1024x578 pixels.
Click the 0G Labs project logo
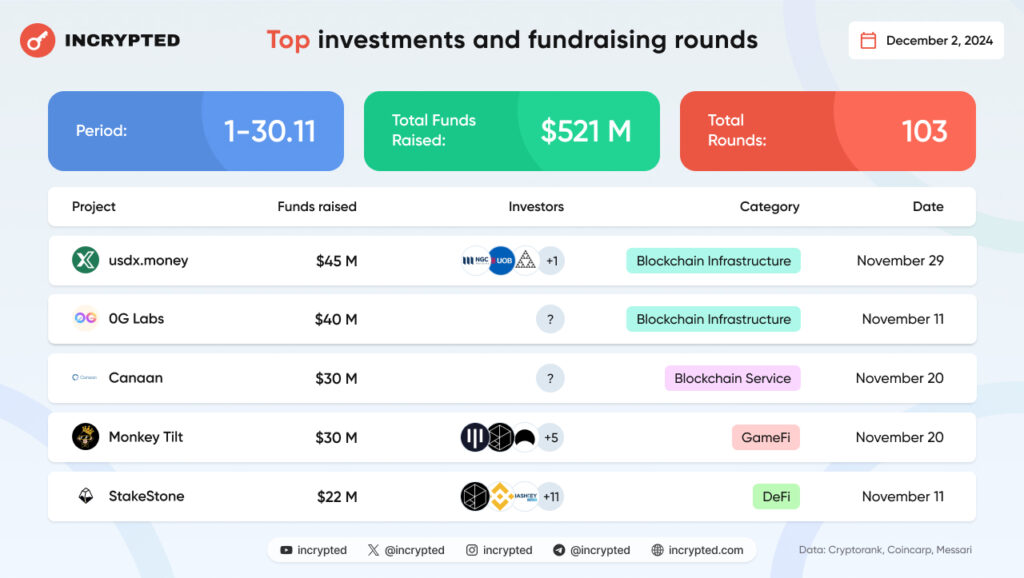85,319
